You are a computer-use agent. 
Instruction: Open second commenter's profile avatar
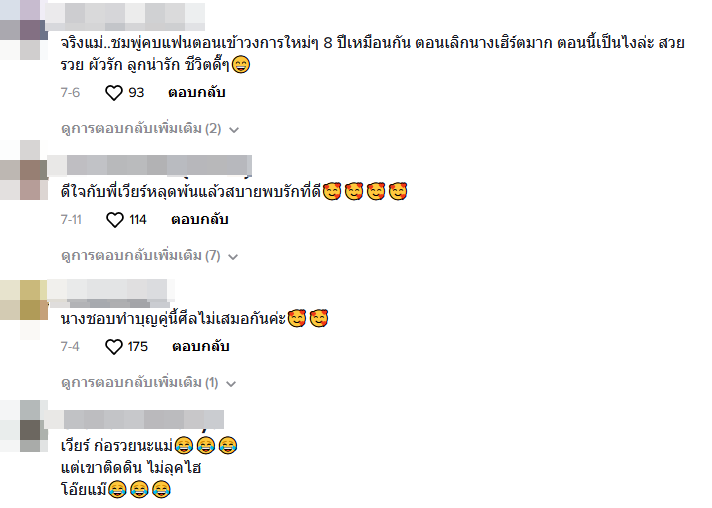(x=24, y=170)
